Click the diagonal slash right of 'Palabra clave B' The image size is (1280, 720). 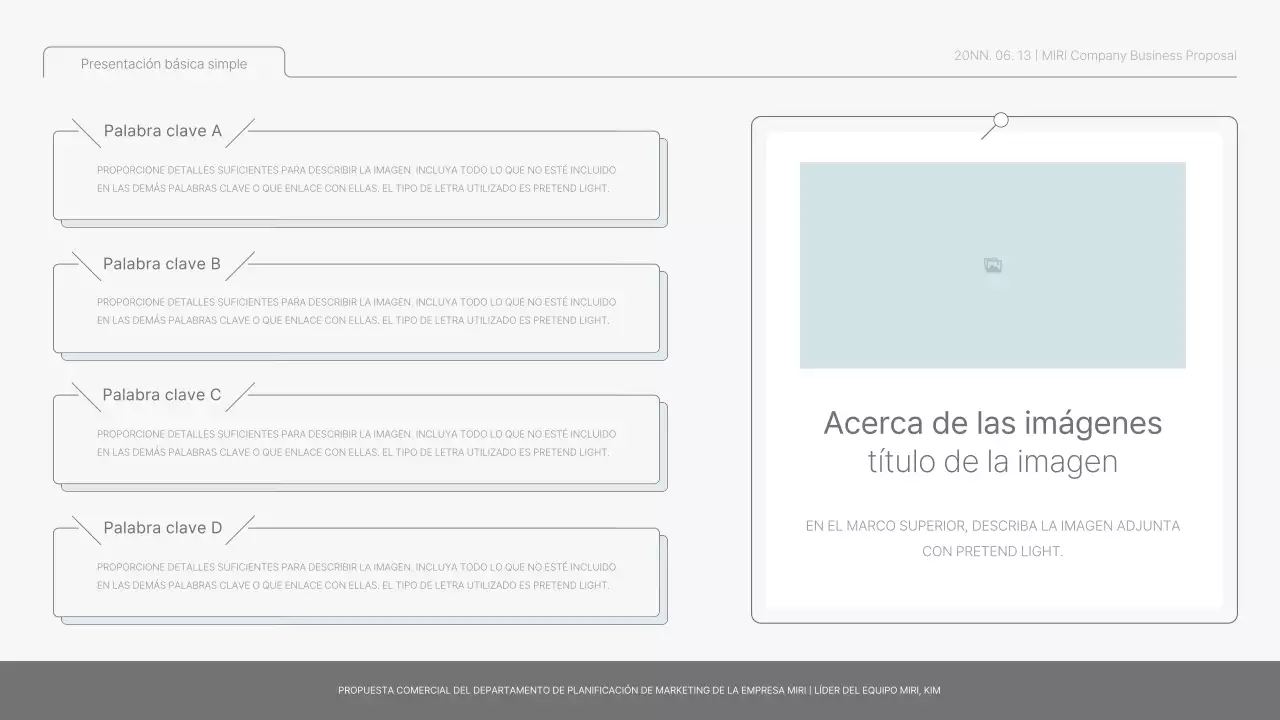coord(240,266)
